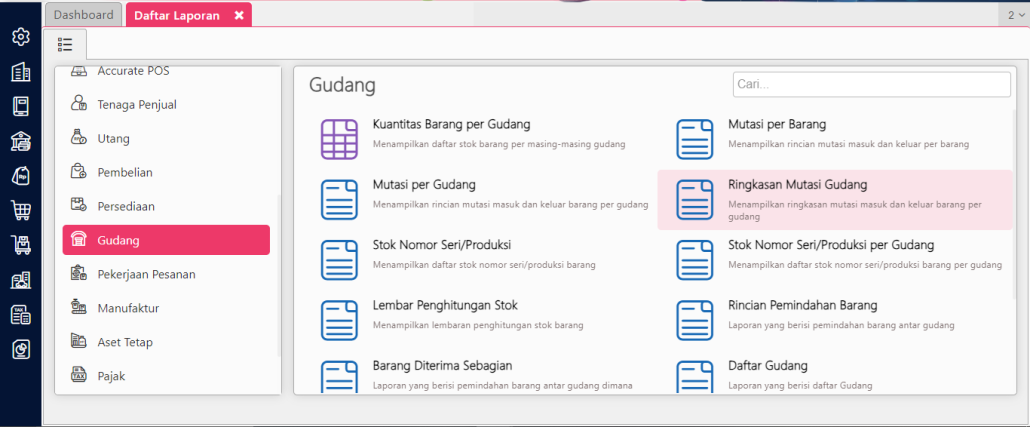This screenshot has height=427, width=1030.
Task: Open the cash and bank sidebar icon
Action: click(x=20, y=141)
